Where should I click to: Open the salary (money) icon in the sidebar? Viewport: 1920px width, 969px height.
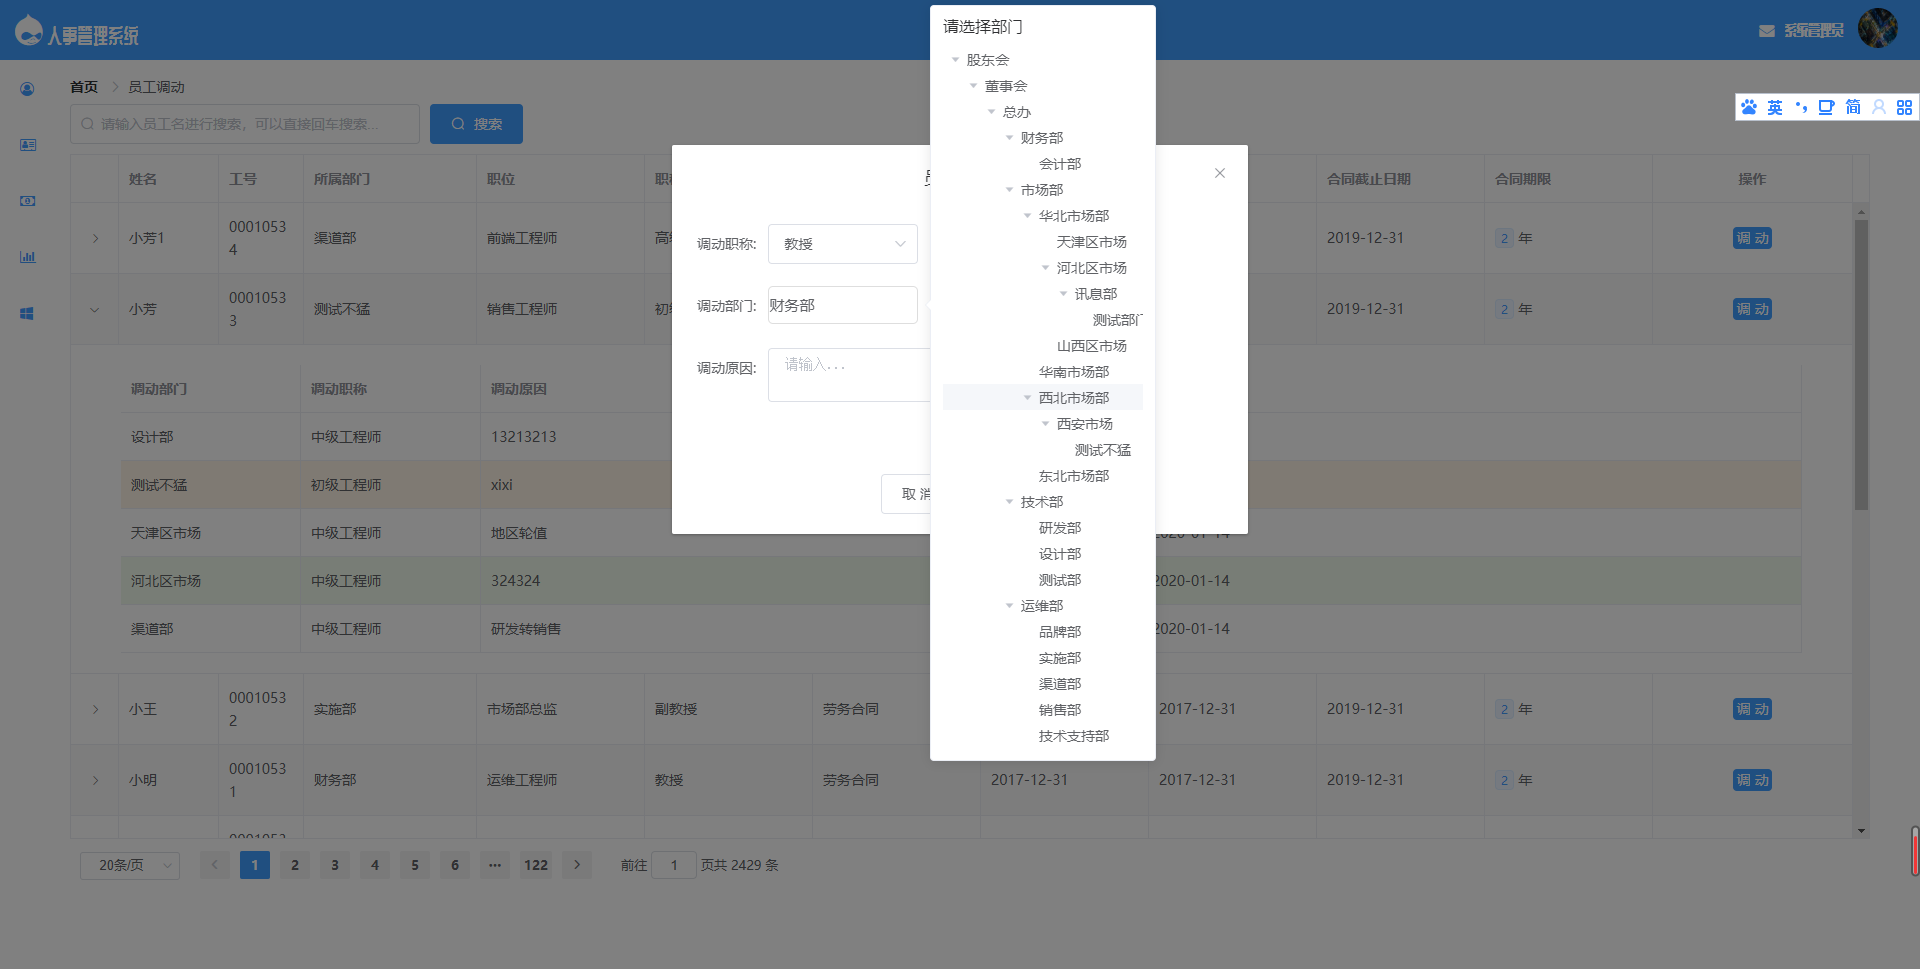(27, 200)
